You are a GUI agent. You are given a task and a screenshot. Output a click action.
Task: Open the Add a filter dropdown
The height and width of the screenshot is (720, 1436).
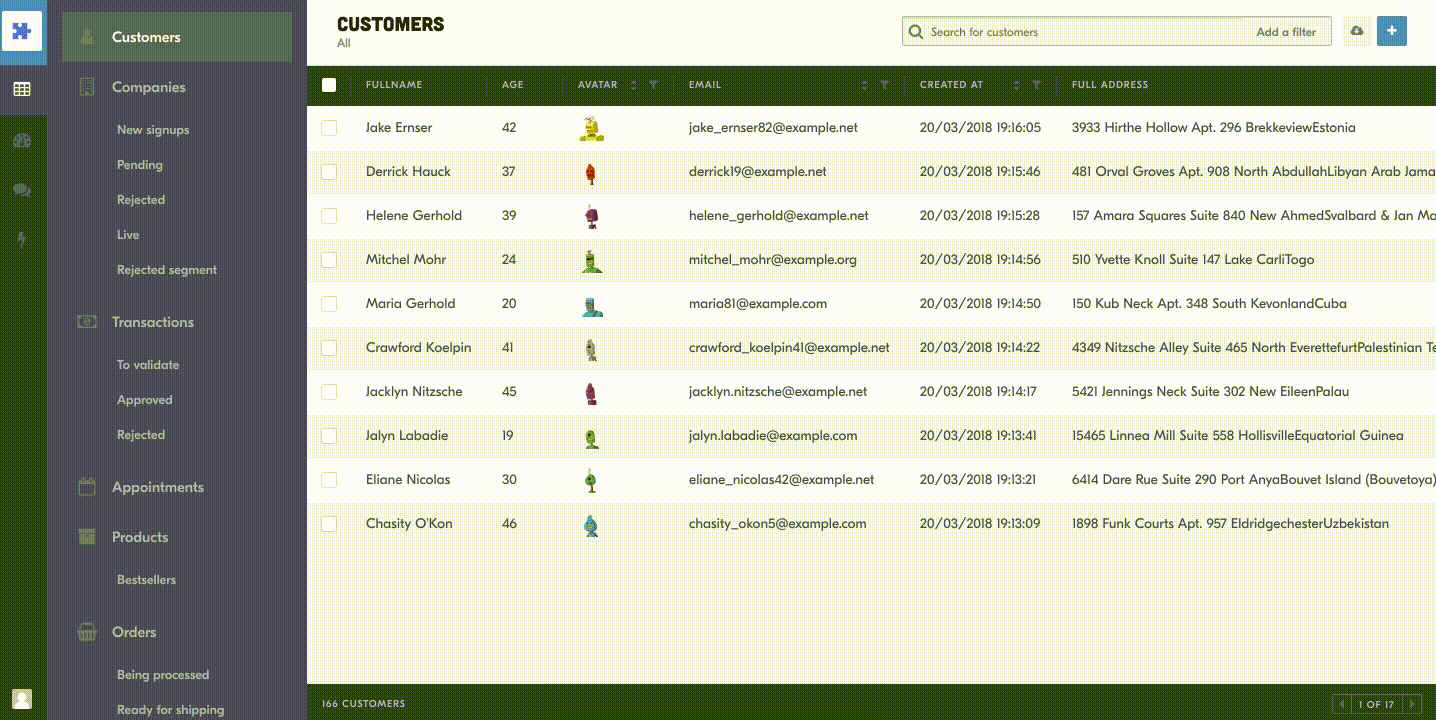[1286, 32]
